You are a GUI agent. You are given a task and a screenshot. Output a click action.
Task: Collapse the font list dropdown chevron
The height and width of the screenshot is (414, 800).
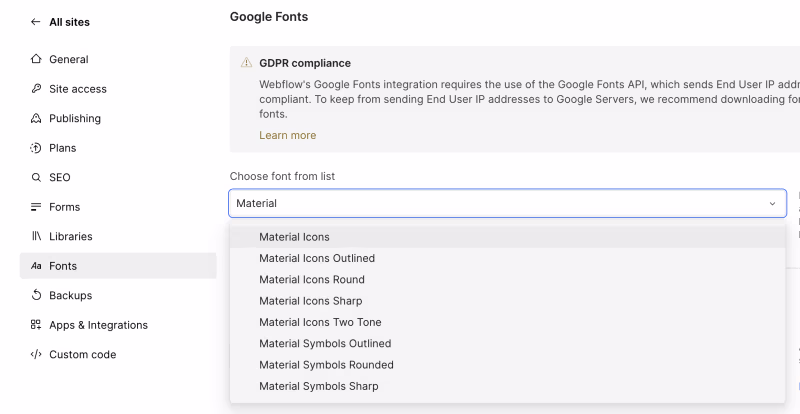tap(772, 203)
